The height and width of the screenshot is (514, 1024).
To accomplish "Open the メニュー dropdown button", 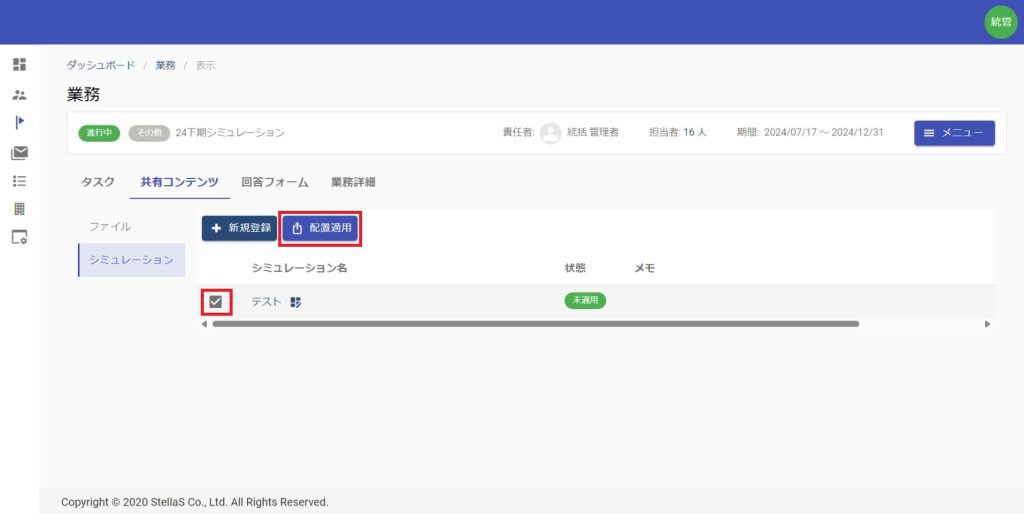I will tap(953, 133).
